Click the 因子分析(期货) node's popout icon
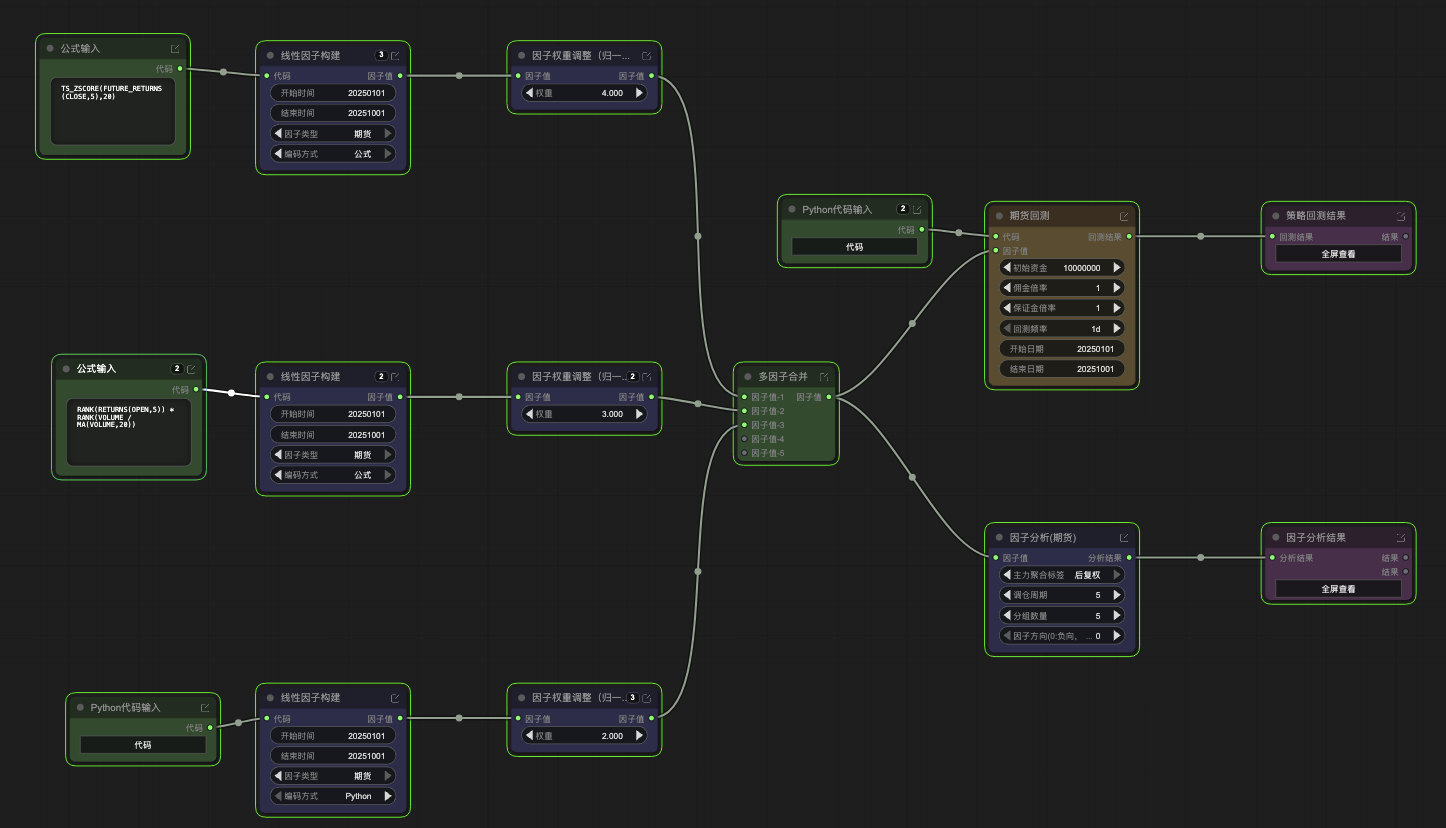Screen dimensions: 1446x828 (1124, 538)
